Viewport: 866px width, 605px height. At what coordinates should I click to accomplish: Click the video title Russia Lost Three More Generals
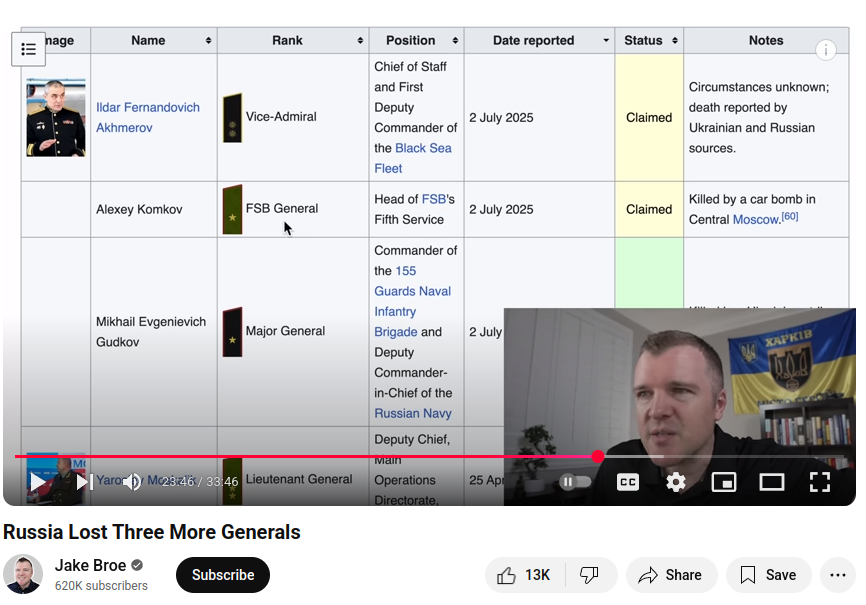pyautogui.click(x=152, y=532)
